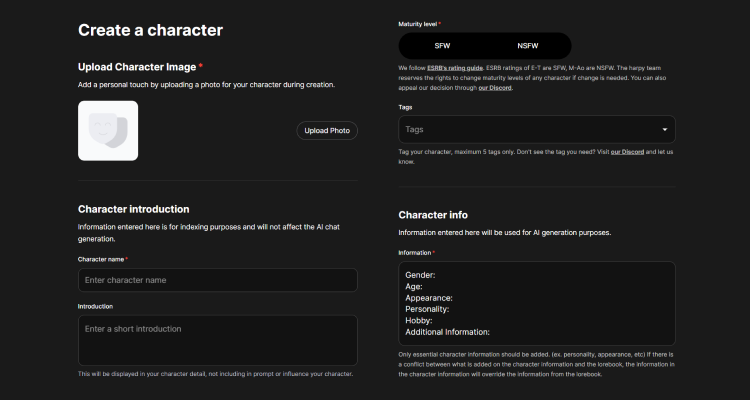
Task: Open the Tags combo box field
Action: 537,129
